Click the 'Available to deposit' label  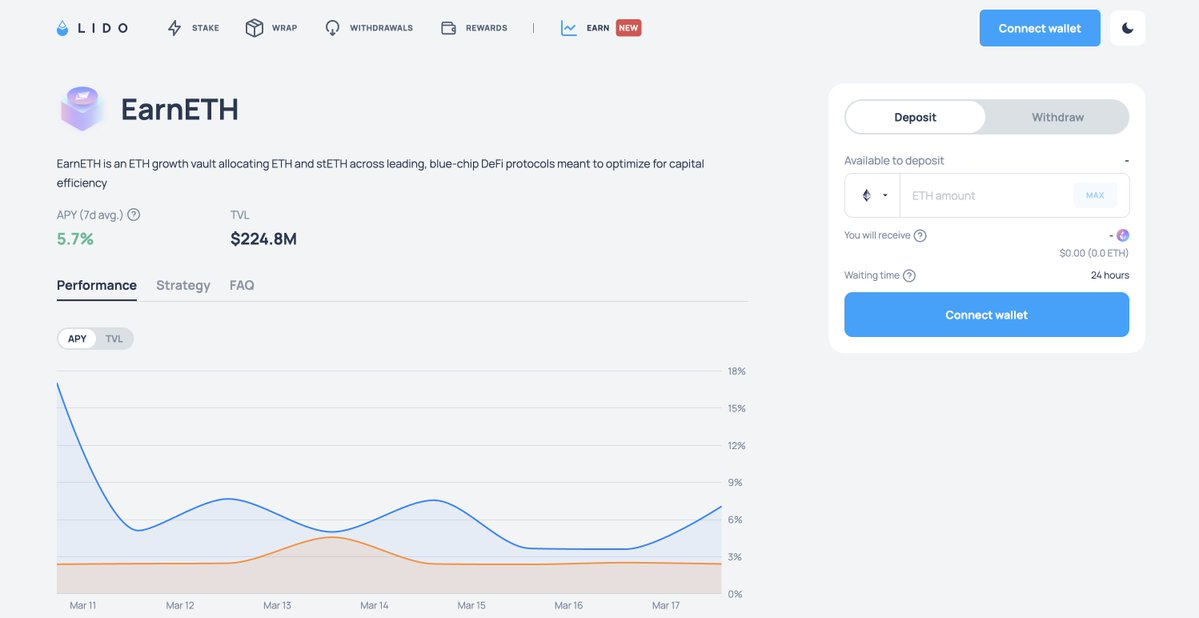(x=894, y=161)
